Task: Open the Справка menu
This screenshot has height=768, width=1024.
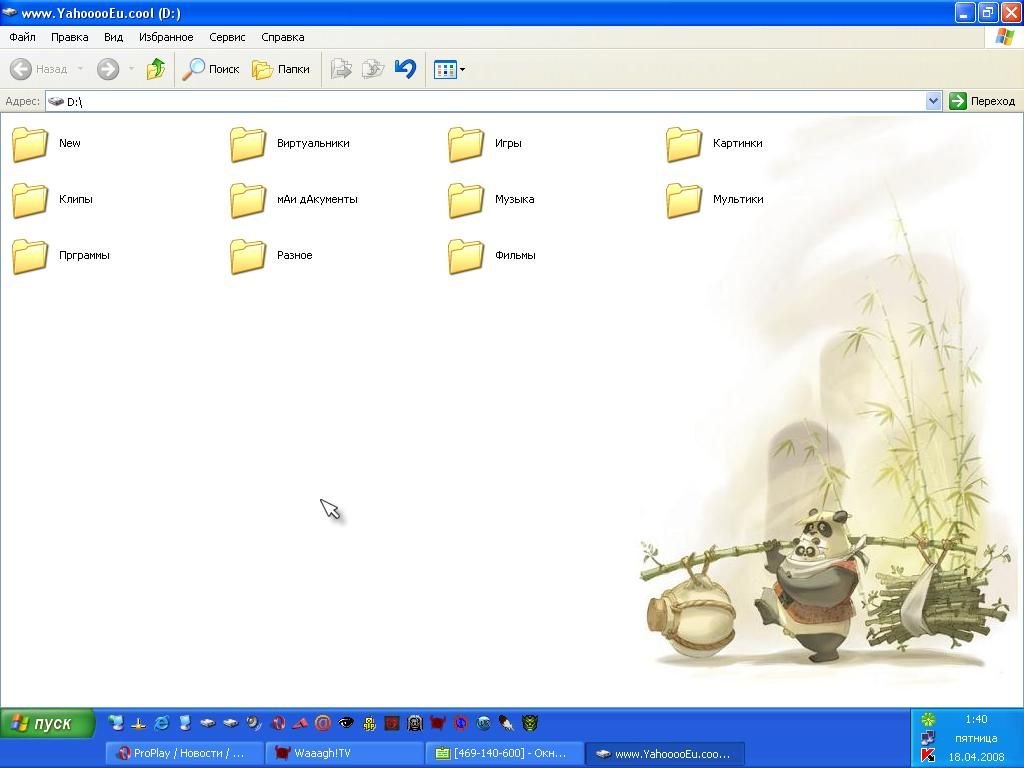Action: coord(283,37)
